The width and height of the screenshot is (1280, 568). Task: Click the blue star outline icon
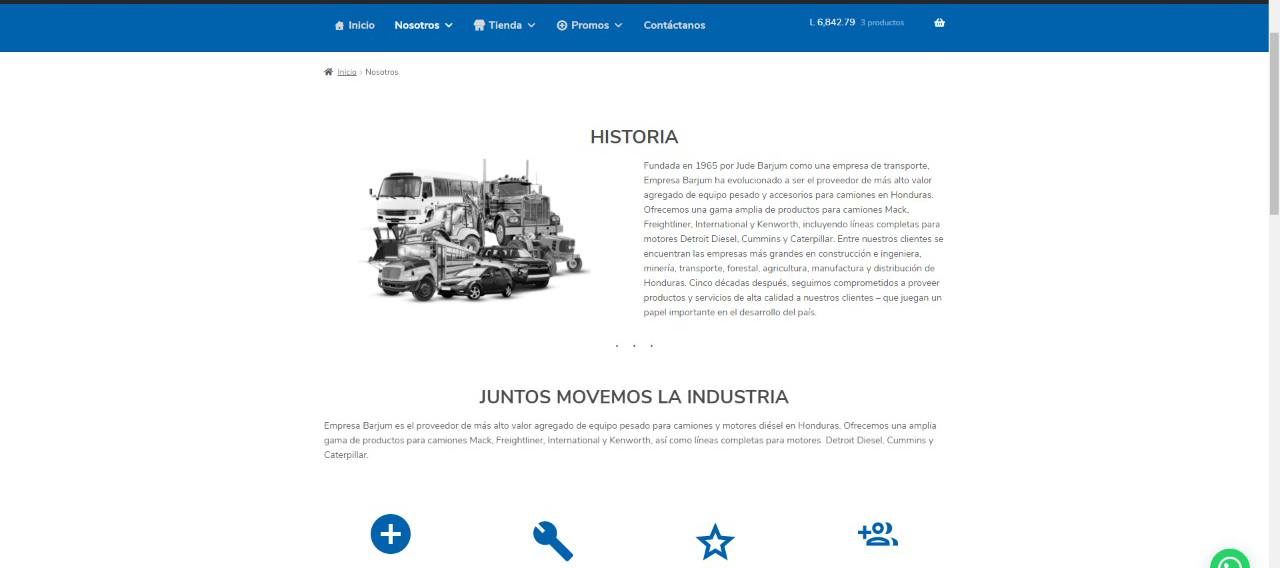(x=715, y=541)
